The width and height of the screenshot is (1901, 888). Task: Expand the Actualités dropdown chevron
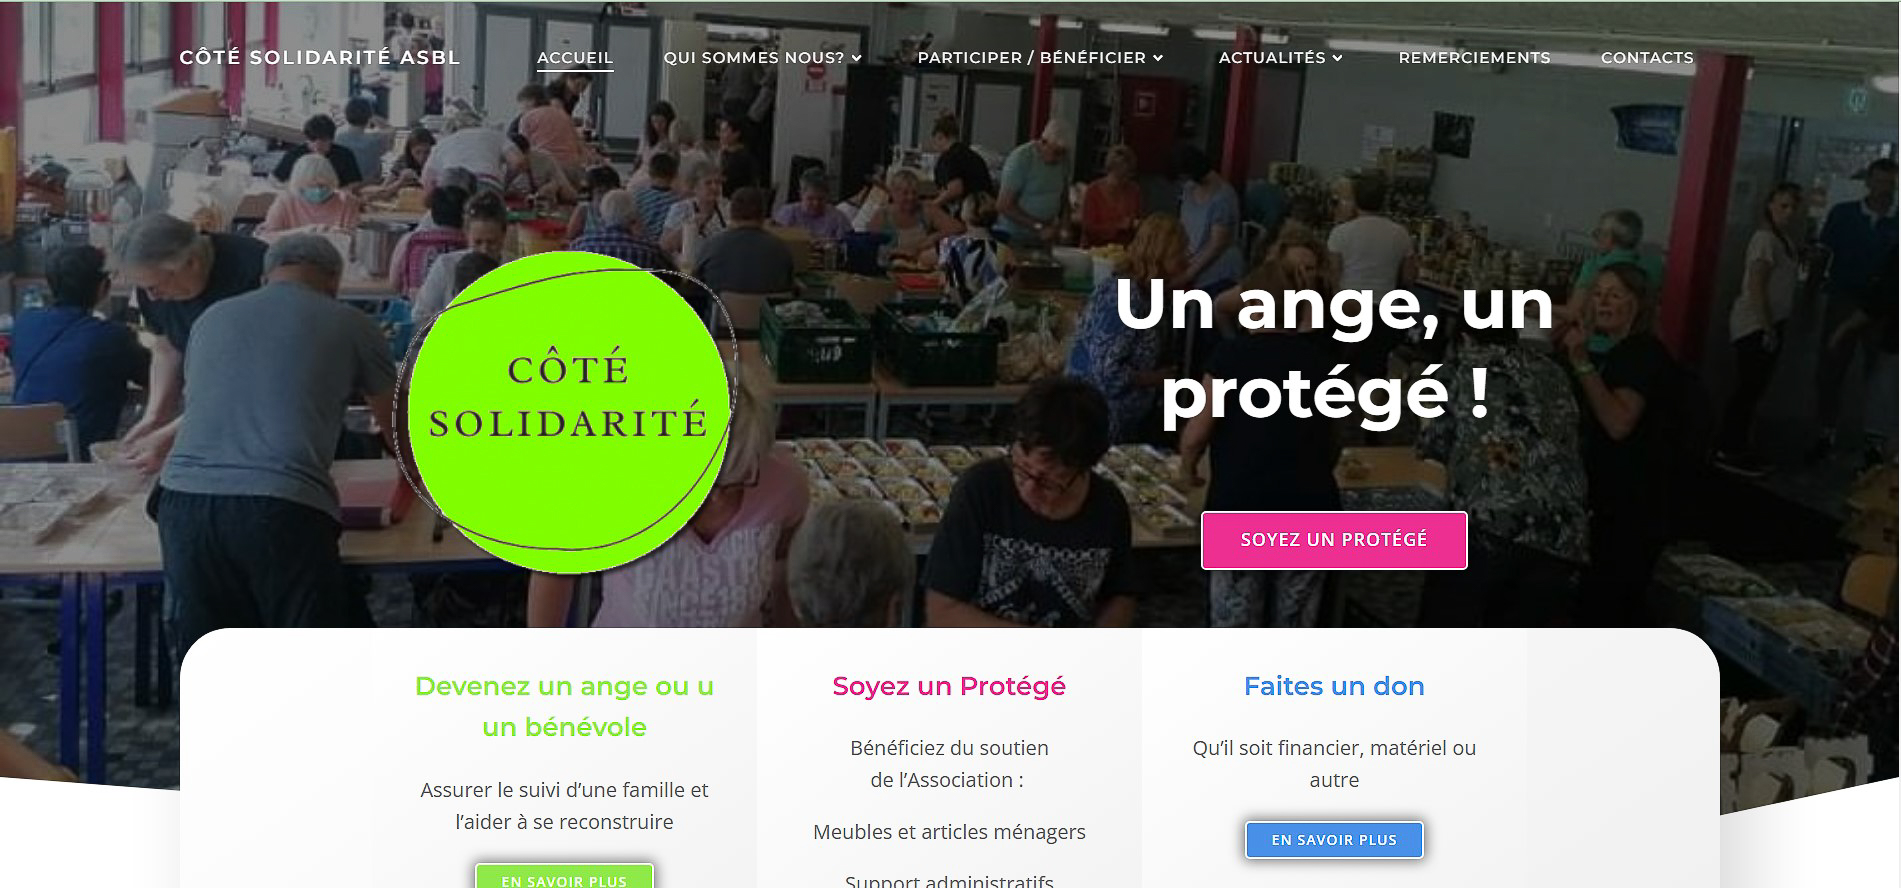(x=1337, y=58)
